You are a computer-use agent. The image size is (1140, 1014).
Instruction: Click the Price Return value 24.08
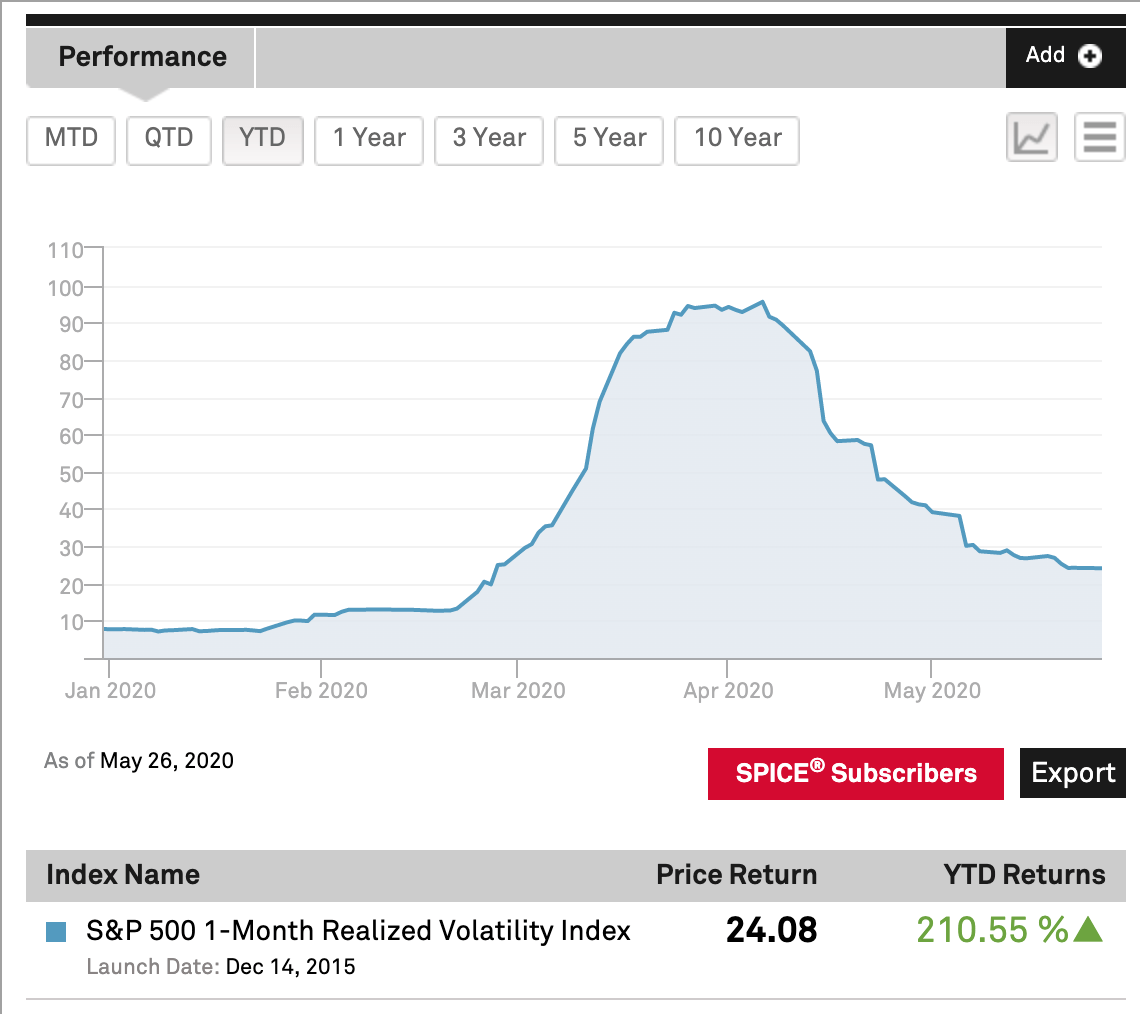click(x=771, y=930)
